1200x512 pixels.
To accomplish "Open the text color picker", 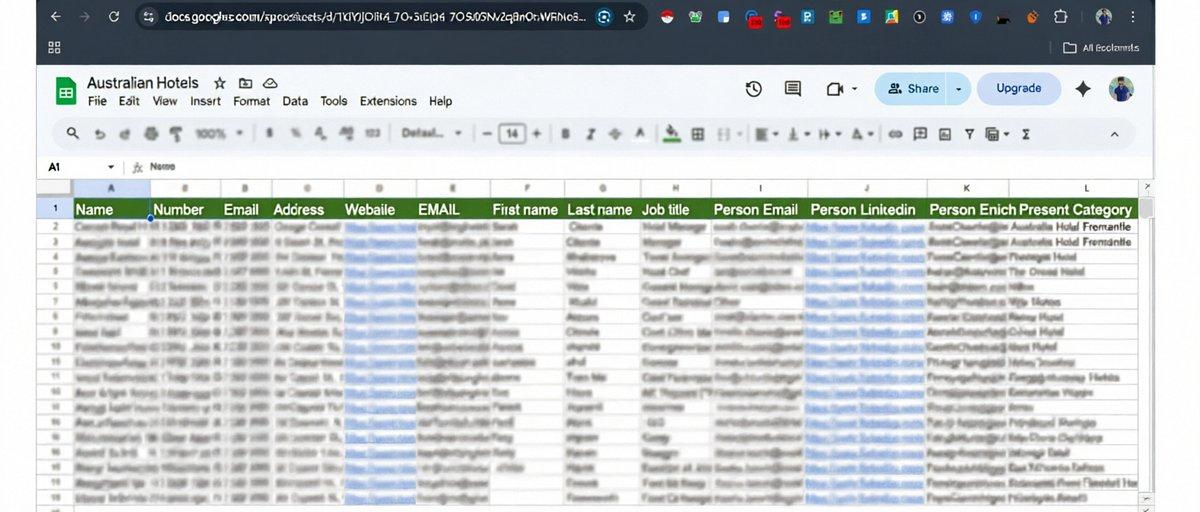I will 640,134.
